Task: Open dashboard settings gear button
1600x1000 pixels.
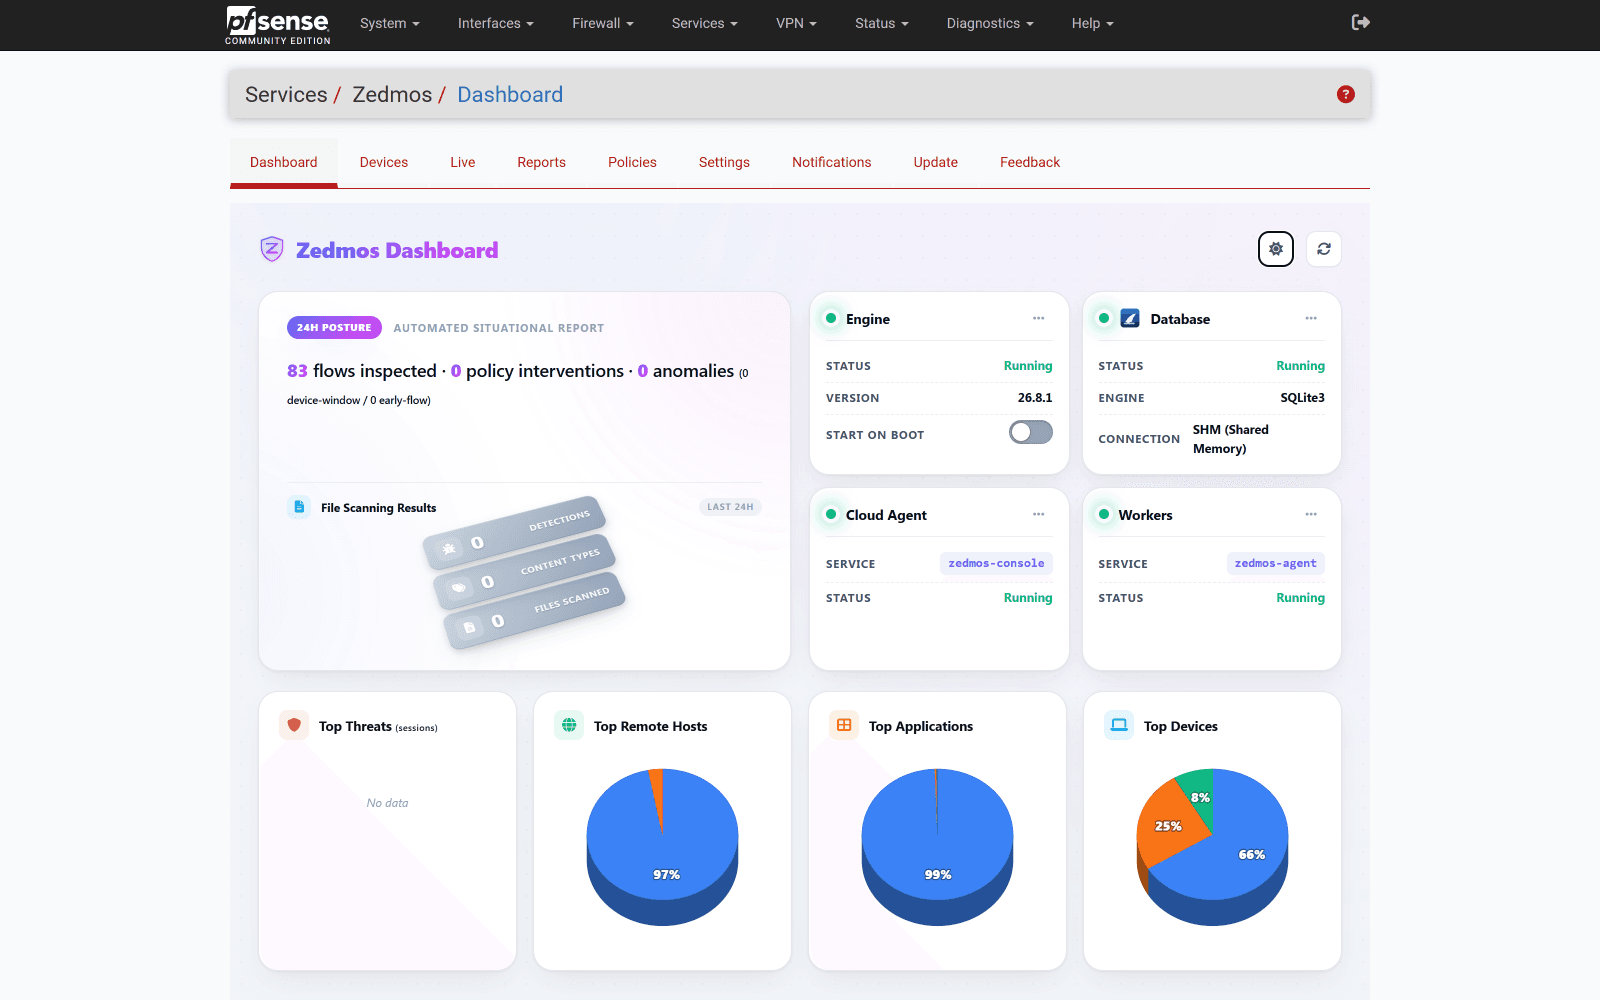Action: click(1276, 249)
